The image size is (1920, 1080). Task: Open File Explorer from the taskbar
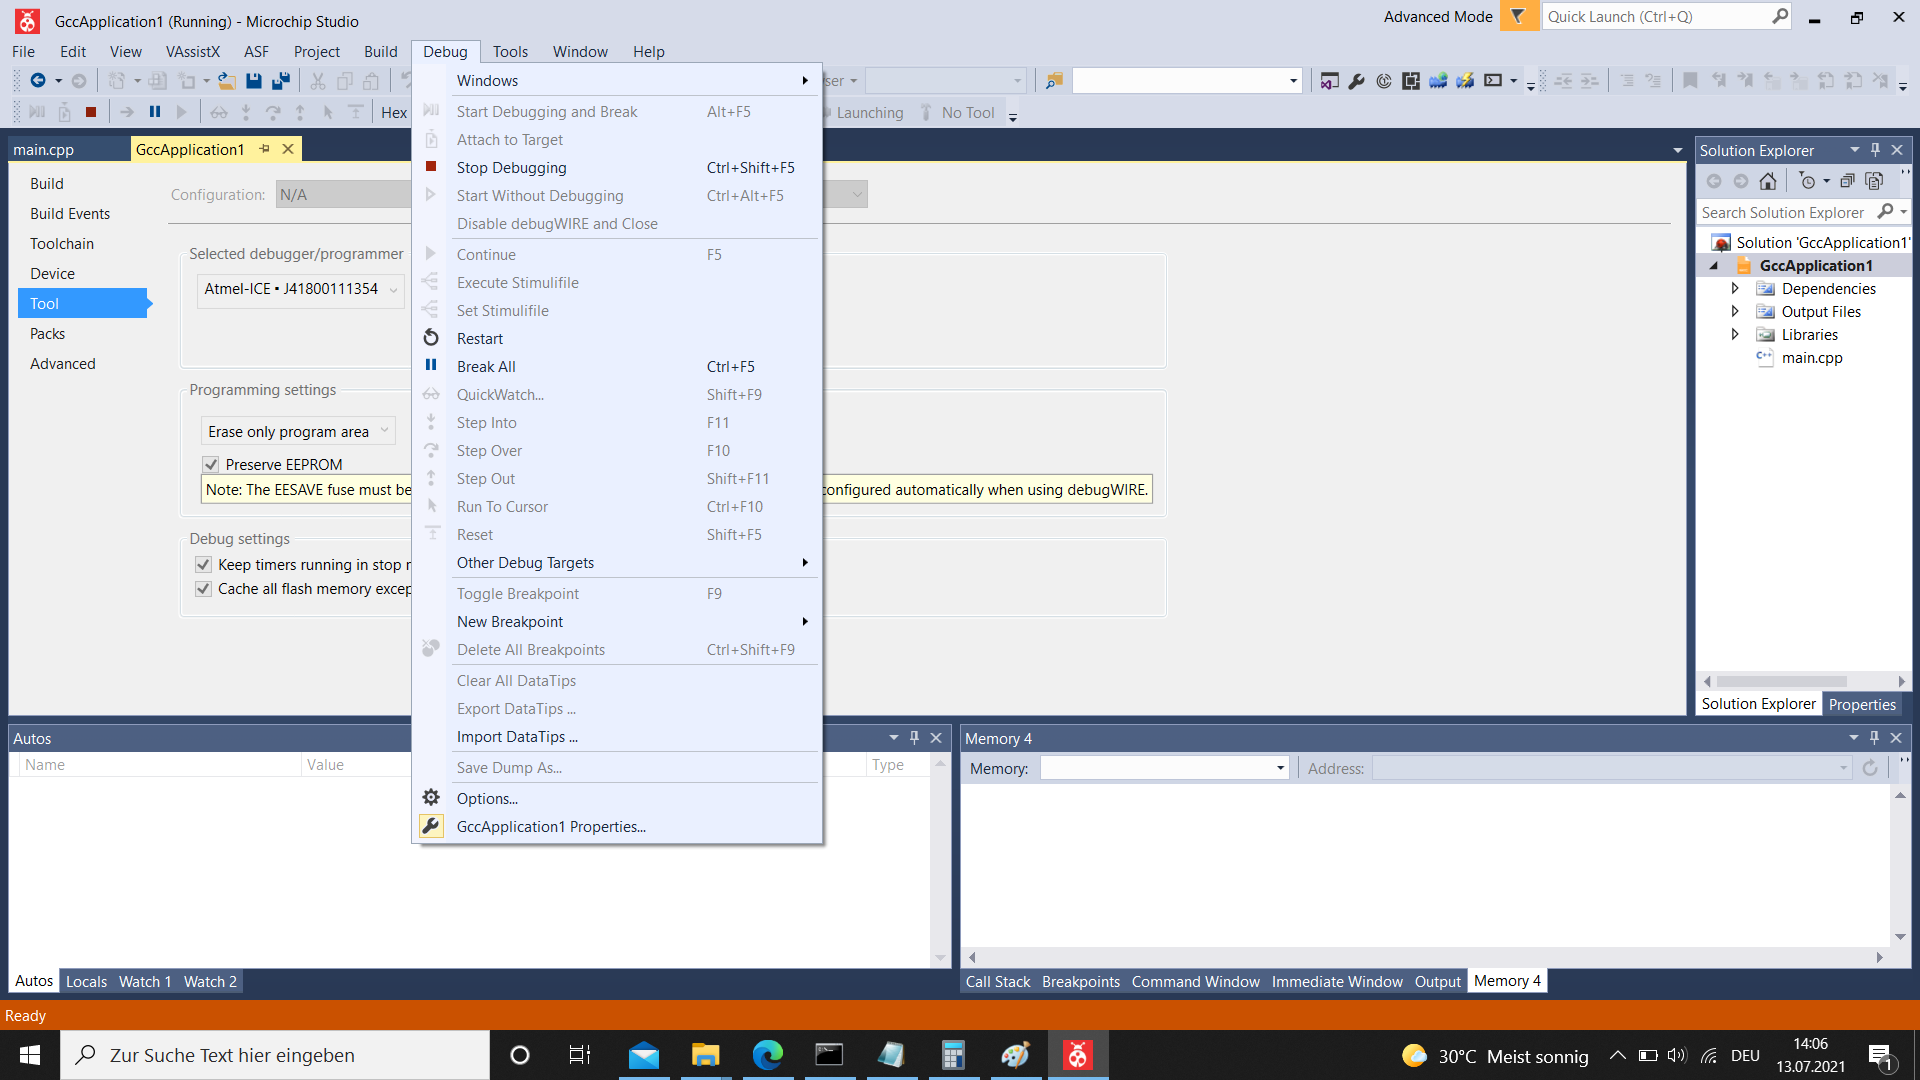click(x=705, y=1055)
